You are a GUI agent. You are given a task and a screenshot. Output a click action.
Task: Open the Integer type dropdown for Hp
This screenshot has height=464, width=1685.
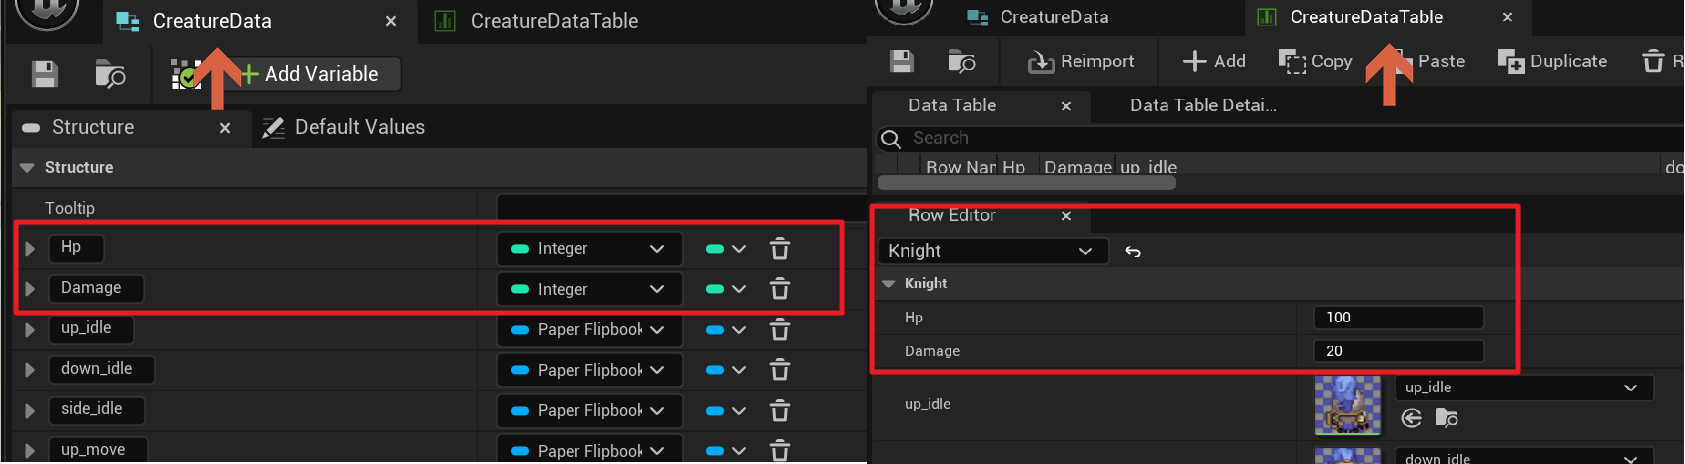click(x=589, y=249)
